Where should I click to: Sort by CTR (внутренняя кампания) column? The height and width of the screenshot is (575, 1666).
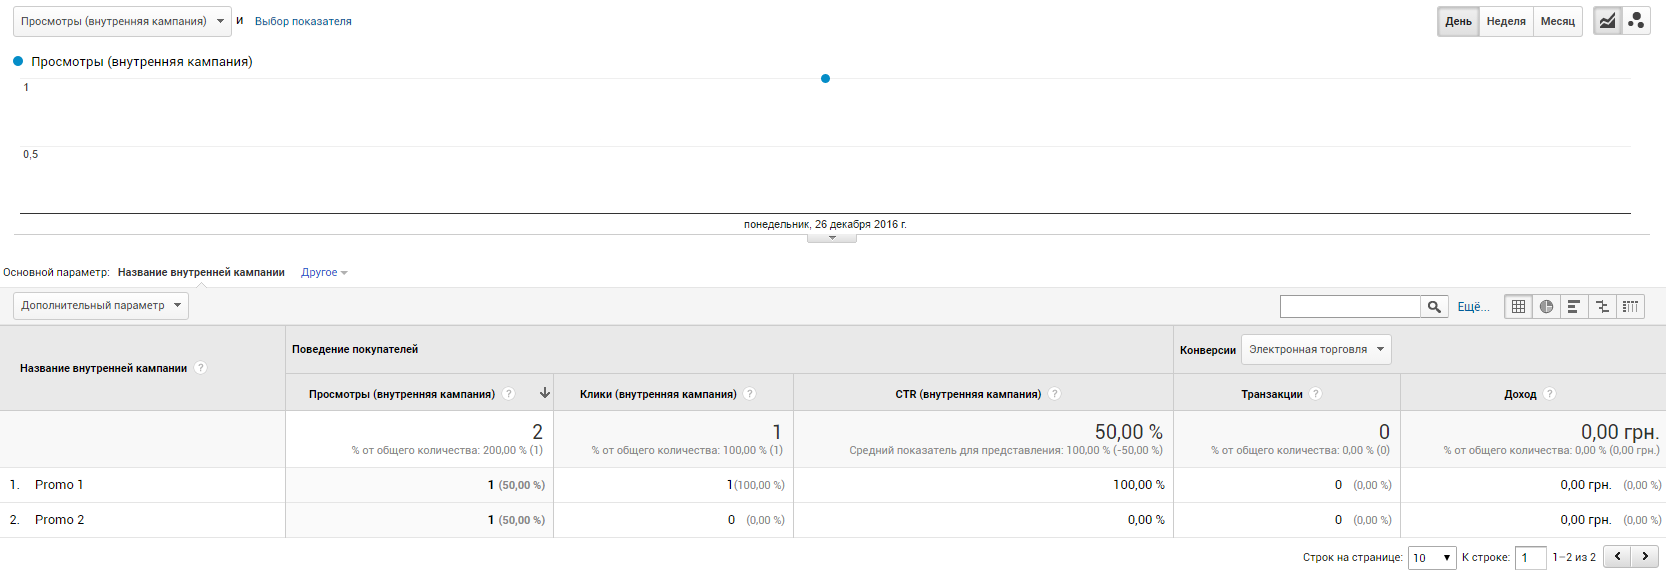pos(968,394)
